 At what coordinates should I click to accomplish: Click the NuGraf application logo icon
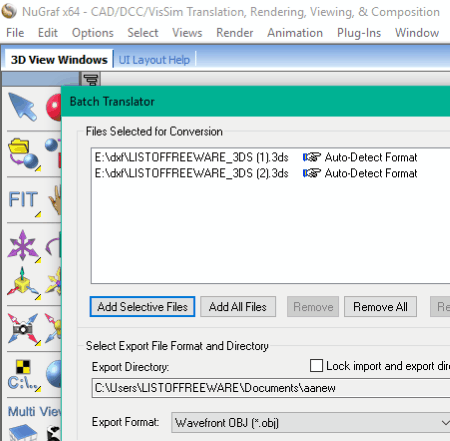tap(9, 11)
